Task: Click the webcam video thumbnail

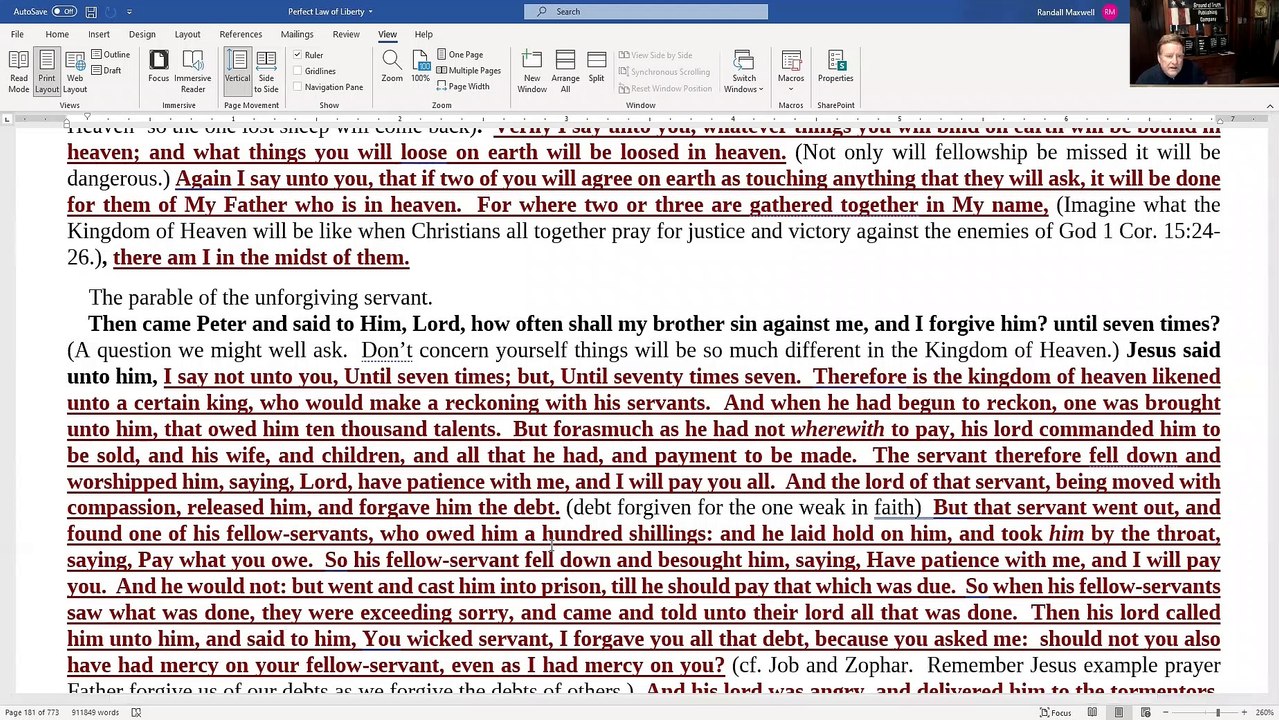Action: 1204,44
